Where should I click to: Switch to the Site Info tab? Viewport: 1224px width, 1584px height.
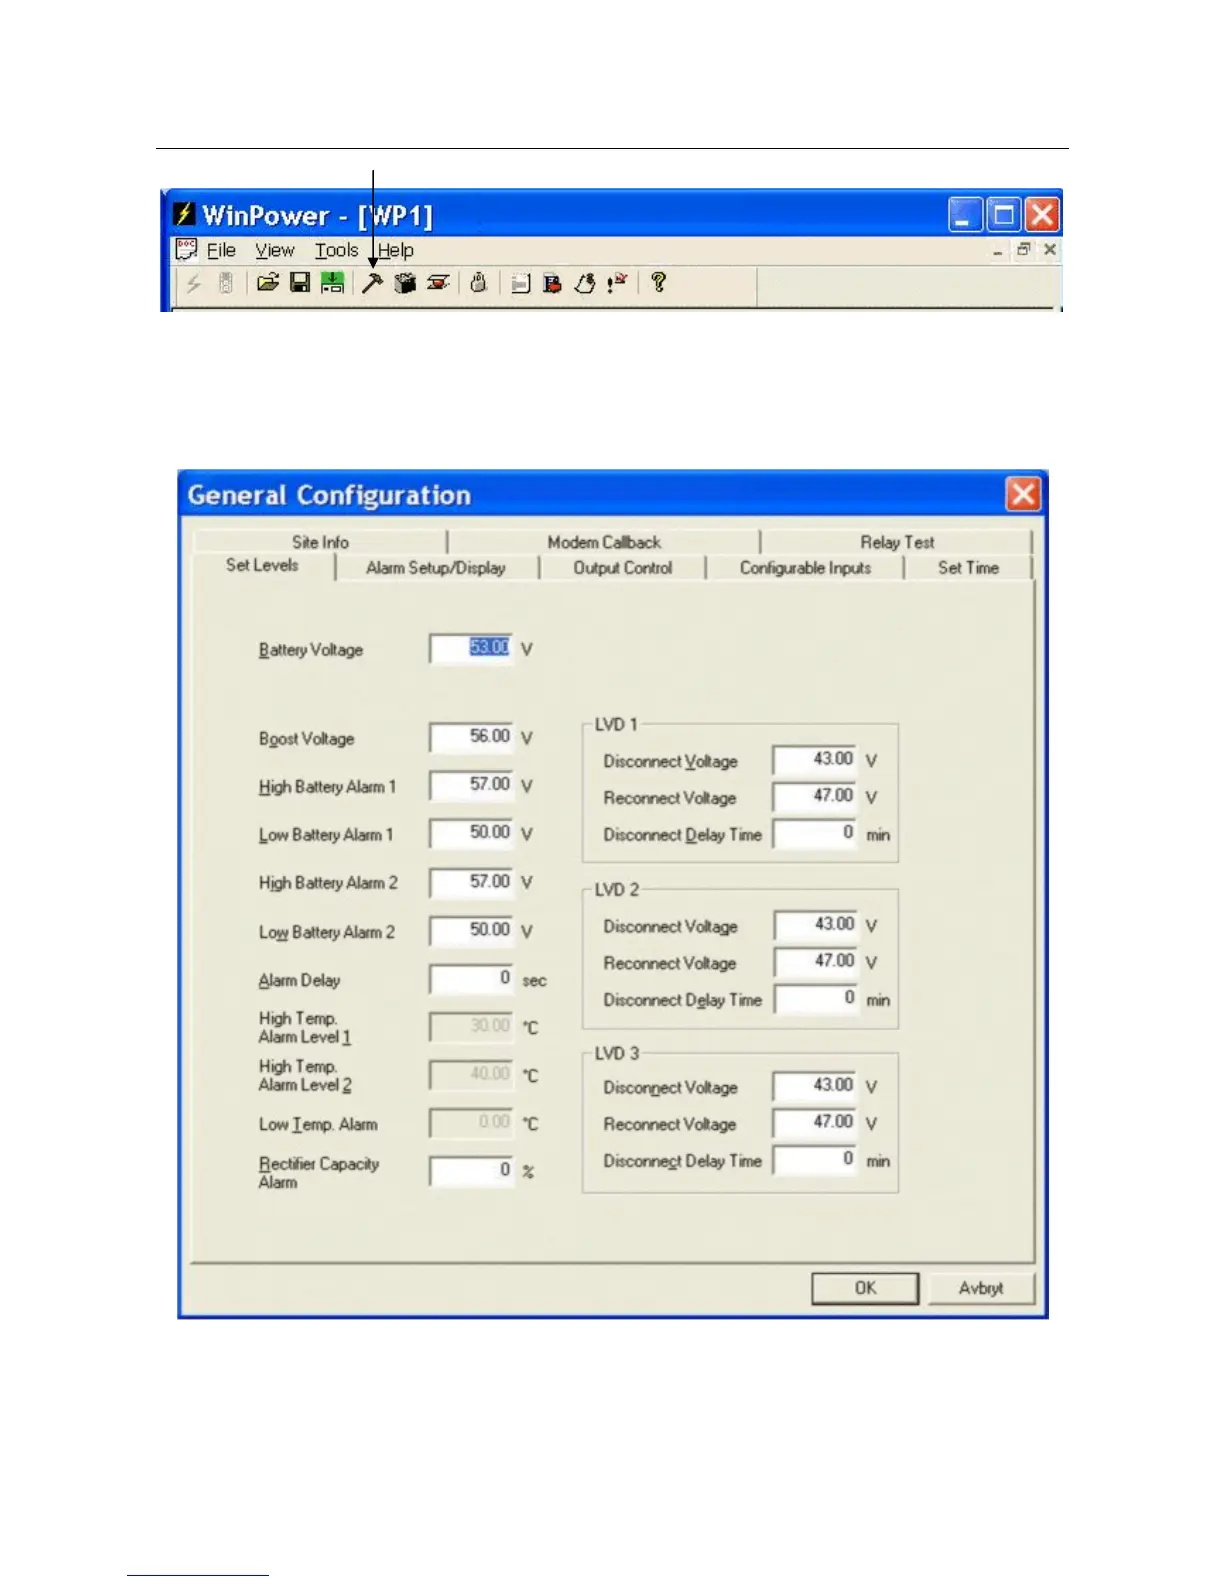pos(320,542)
